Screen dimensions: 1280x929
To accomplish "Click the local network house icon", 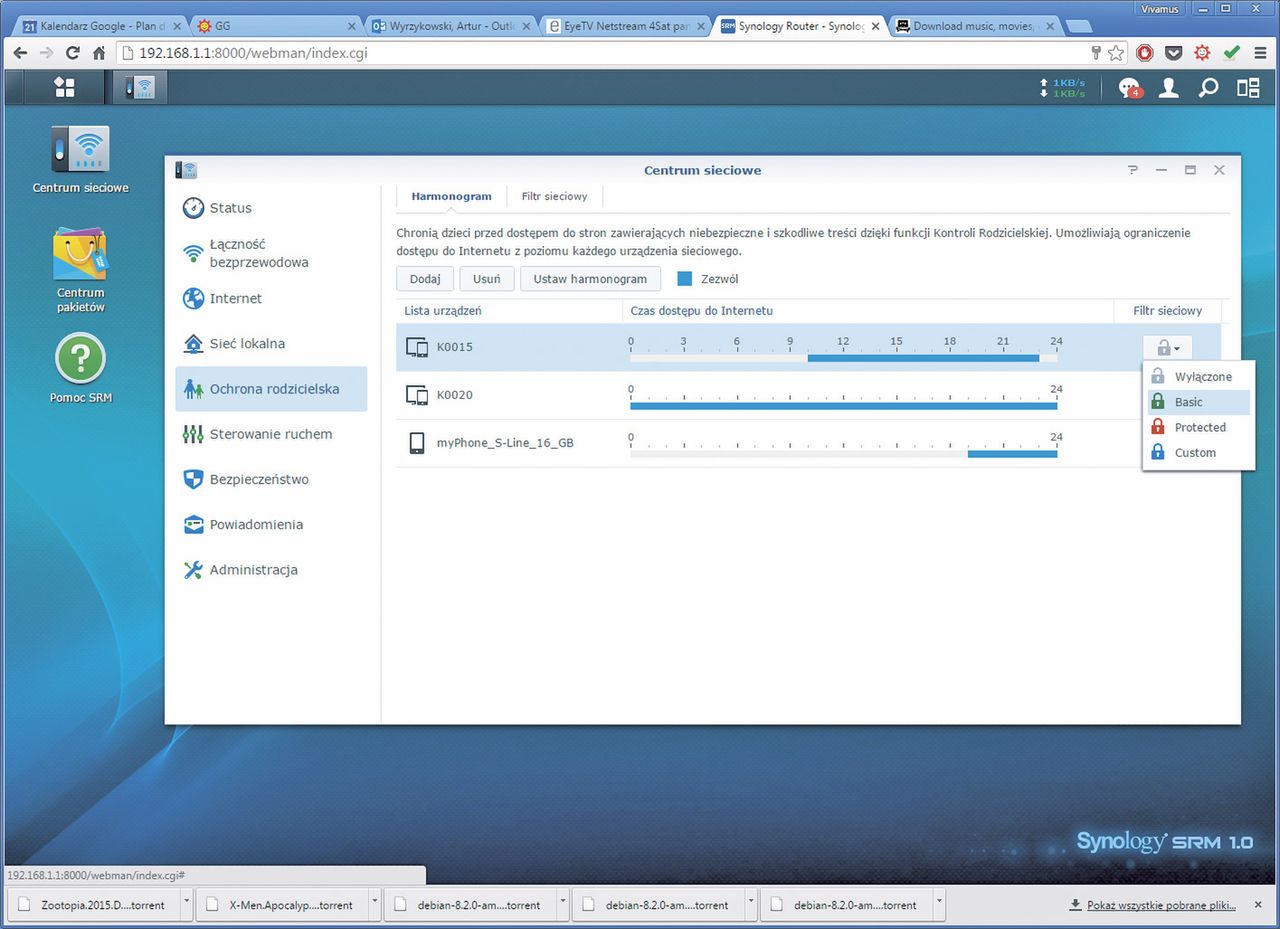I will [x=193, y=343].
